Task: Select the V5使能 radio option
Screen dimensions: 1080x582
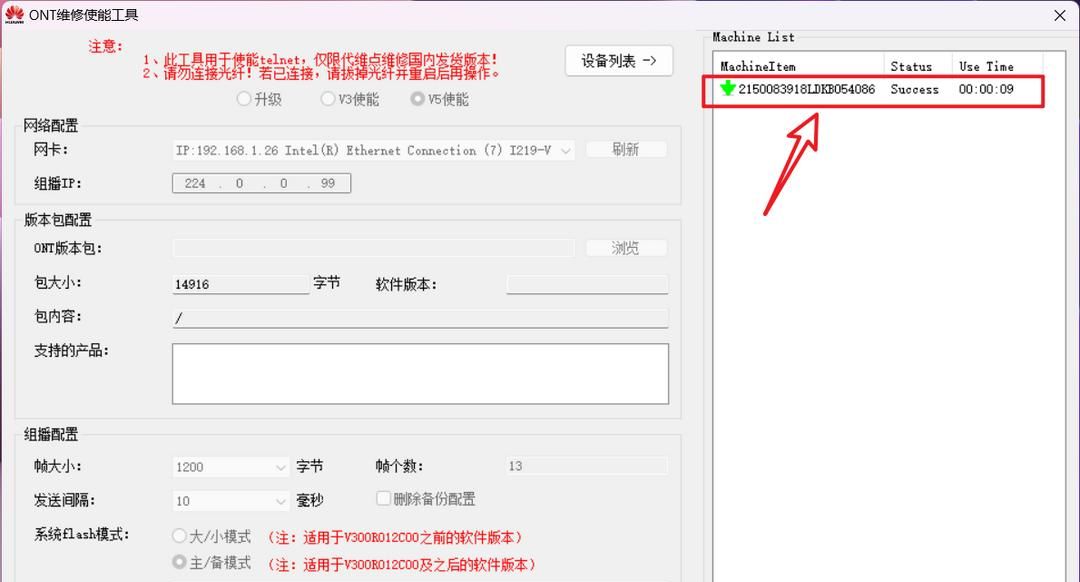Action: click(409, 98)
